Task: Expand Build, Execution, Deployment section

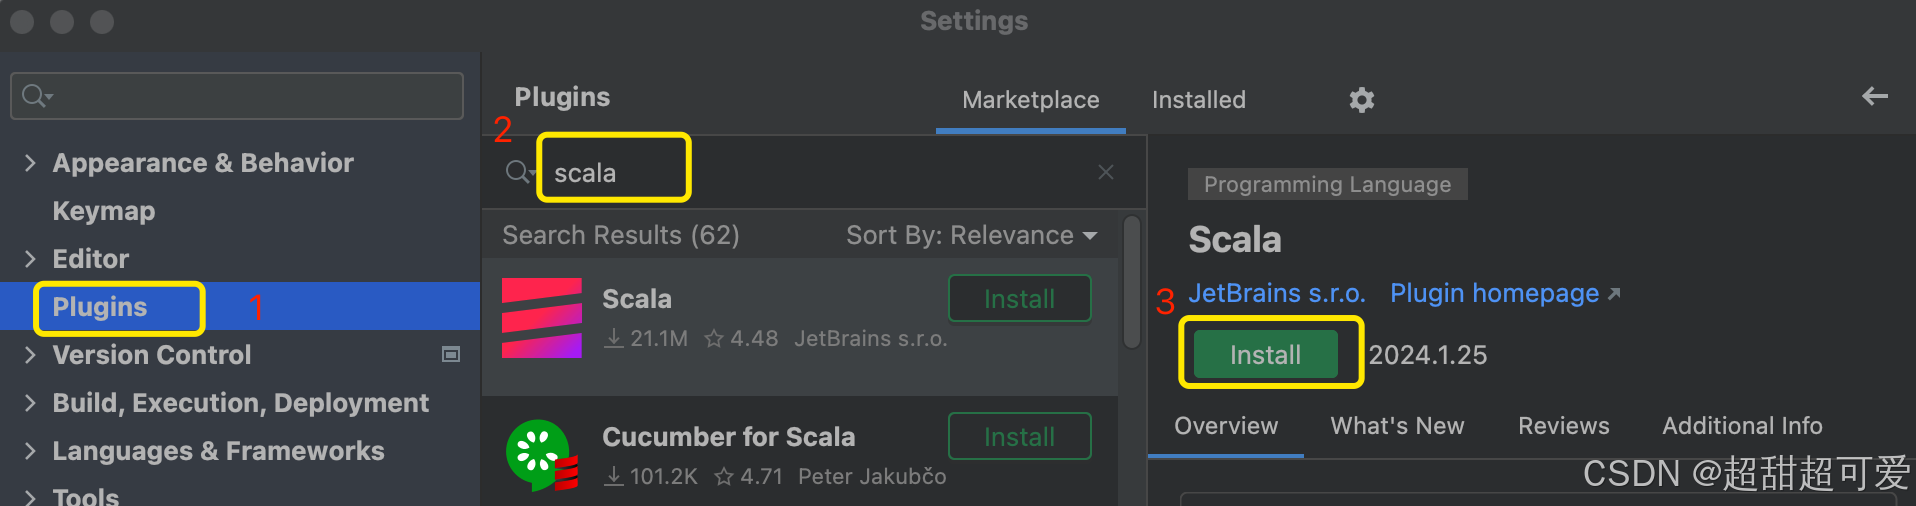Action: (30, 403)
